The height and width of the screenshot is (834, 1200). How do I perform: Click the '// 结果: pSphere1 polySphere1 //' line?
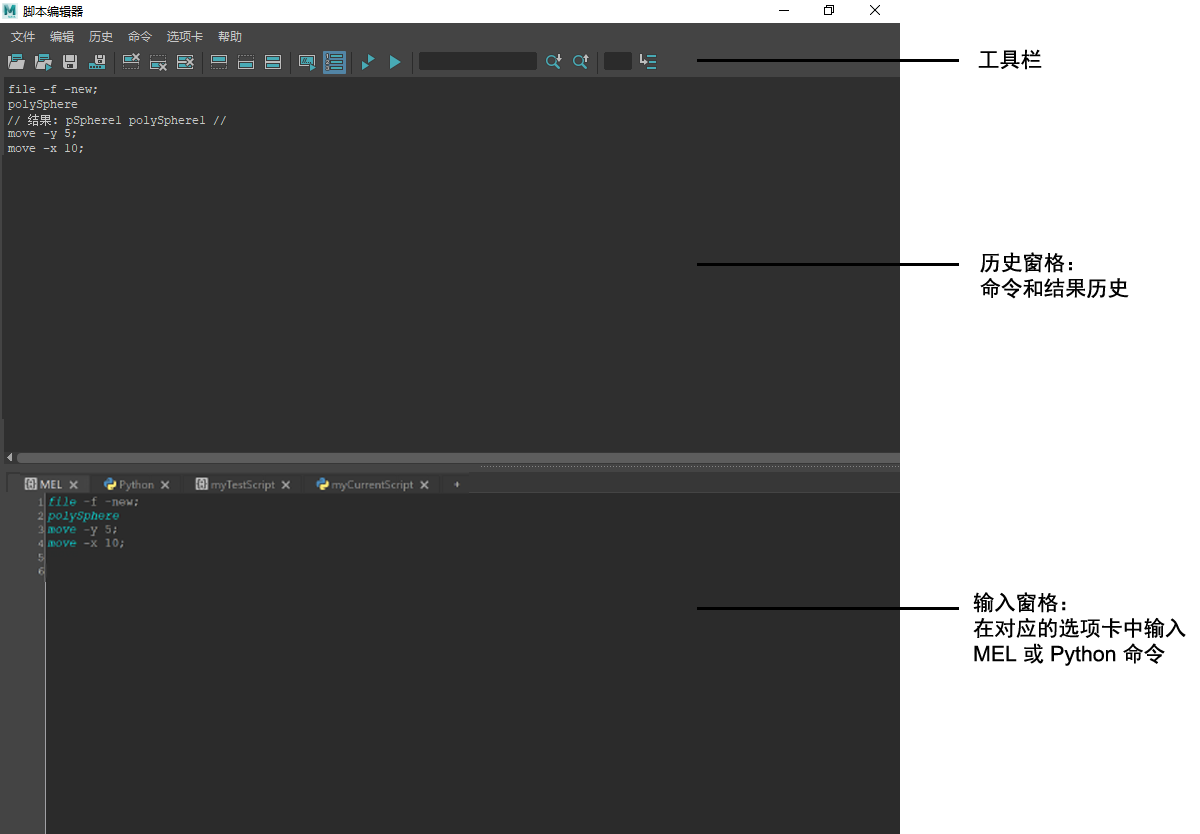tap(117, 120)
